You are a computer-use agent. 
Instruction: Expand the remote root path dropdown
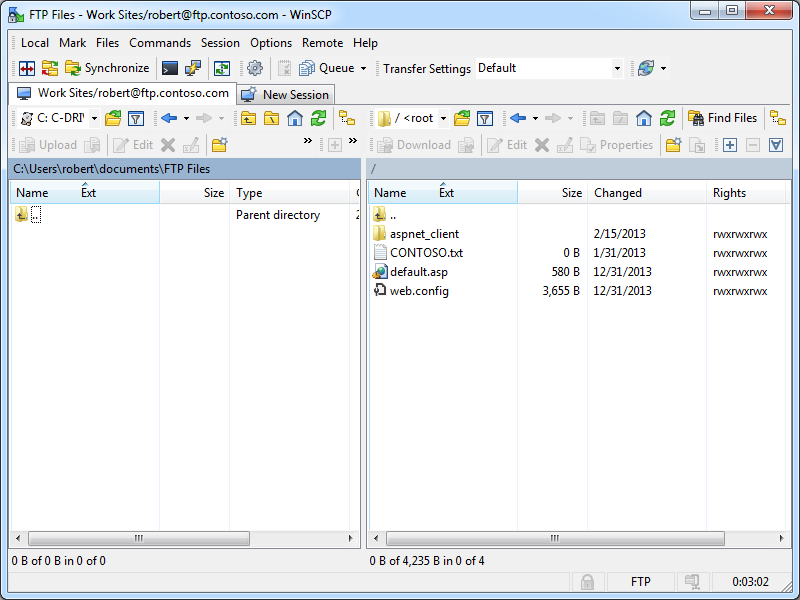(x=443, y=118)
